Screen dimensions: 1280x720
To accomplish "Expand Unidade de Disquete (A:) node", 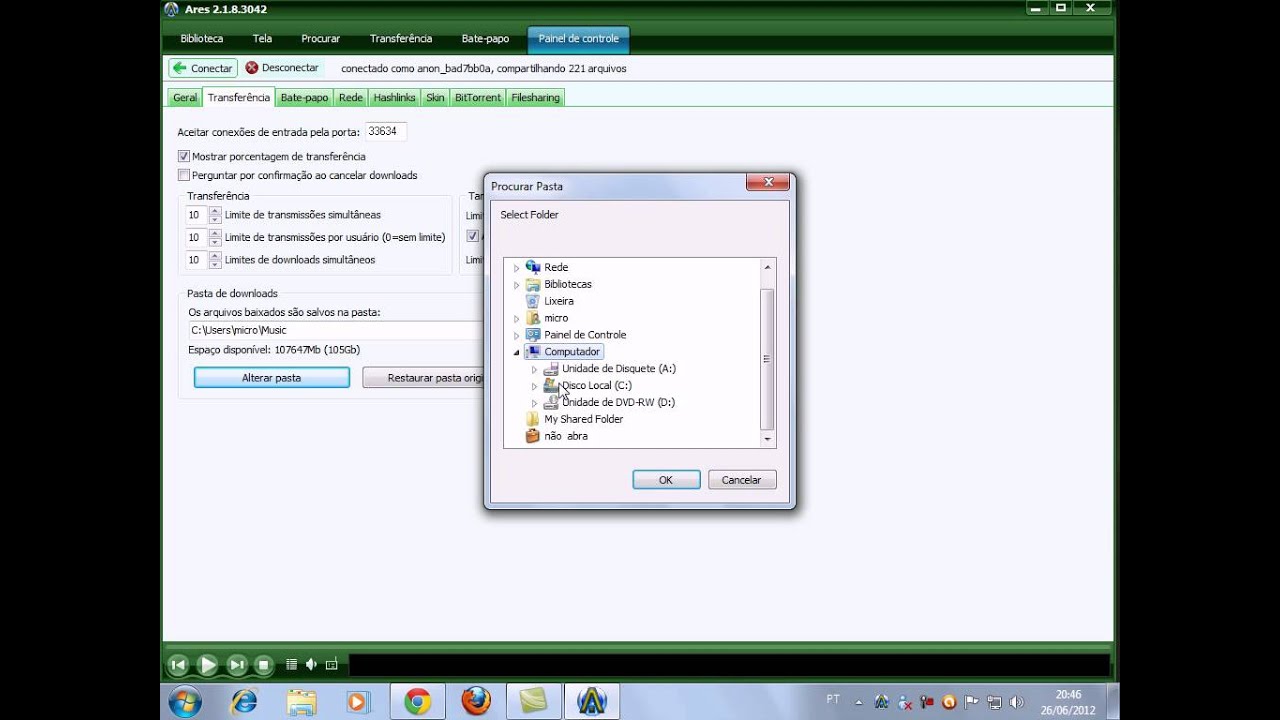I will pos(534,370).
